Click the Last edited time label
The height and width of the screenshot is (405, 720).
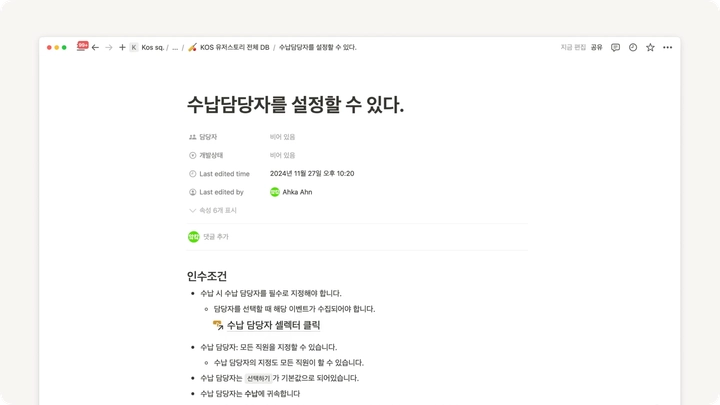pyautogui.click(x=225, y=174)
